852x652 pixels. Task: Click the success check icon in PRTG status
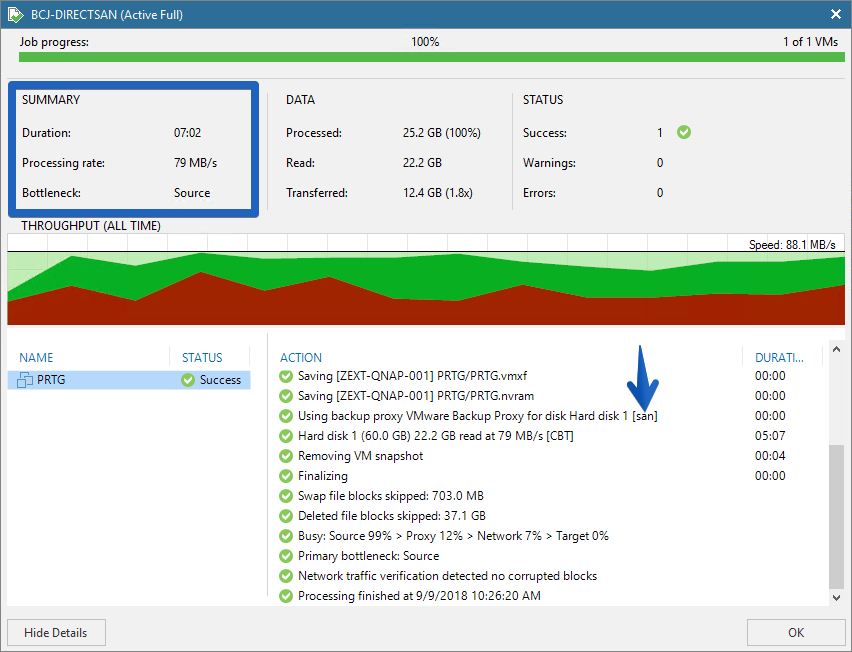(188, 380)
